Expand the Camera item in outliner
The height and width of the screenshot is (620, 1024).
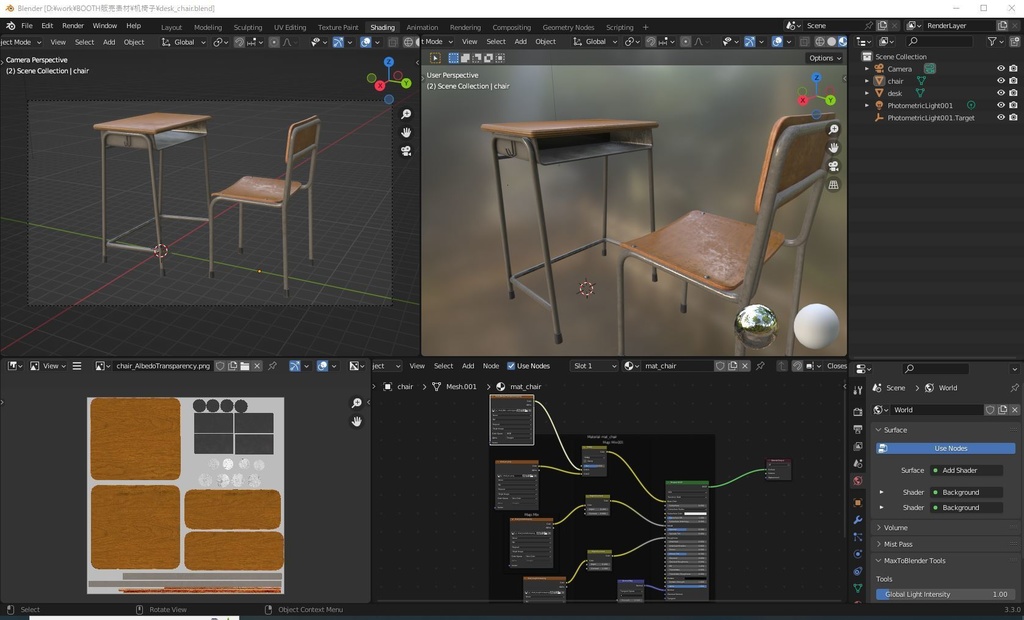[x=867, y=69]
